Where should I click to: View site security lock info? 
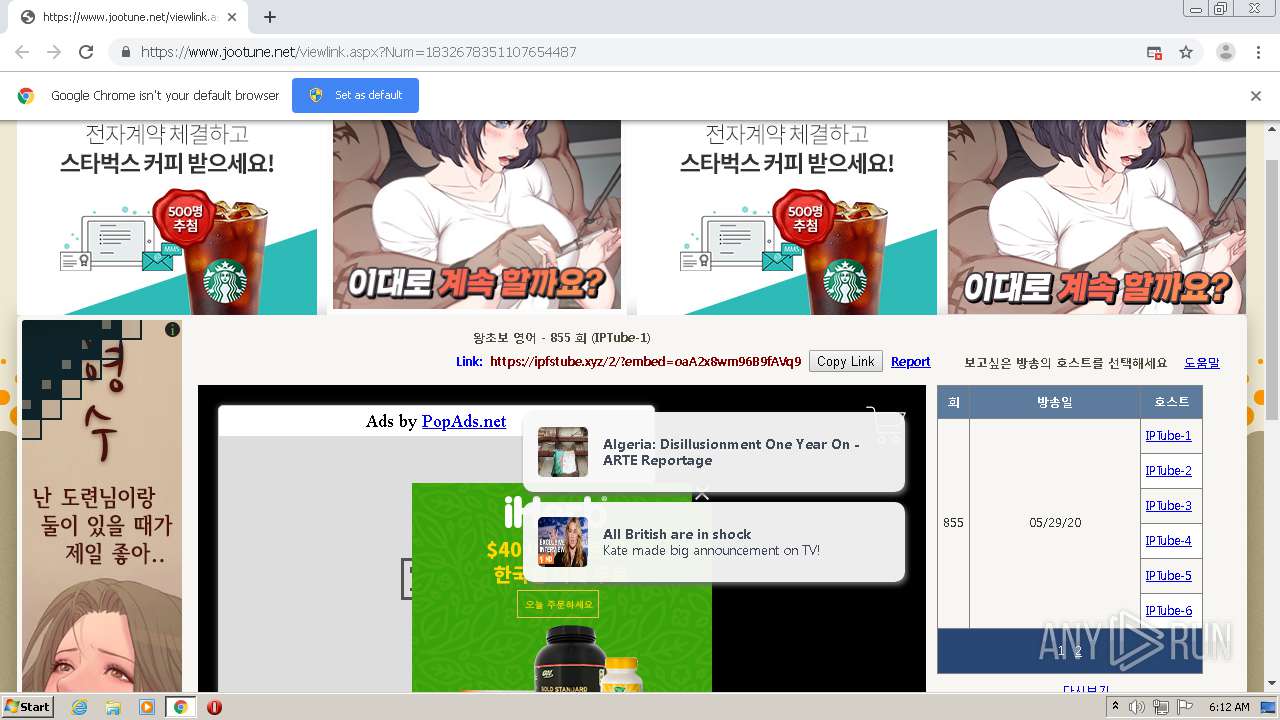click(x=125, y=52)
